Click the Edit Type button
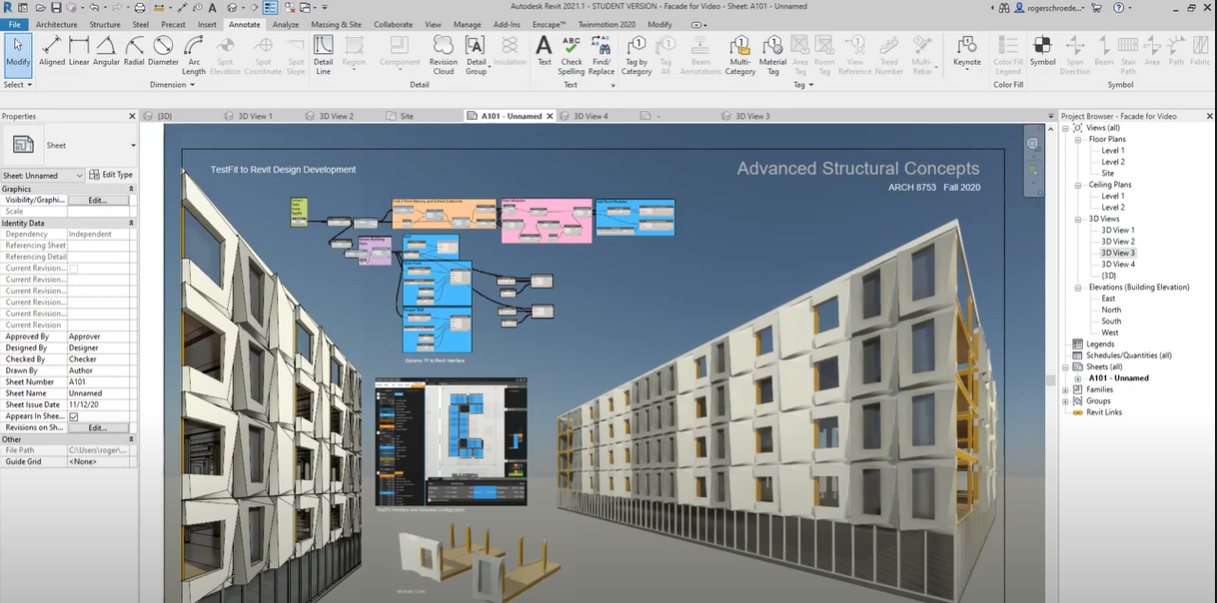Screen dimensions: 1217x603 (111, 175)
